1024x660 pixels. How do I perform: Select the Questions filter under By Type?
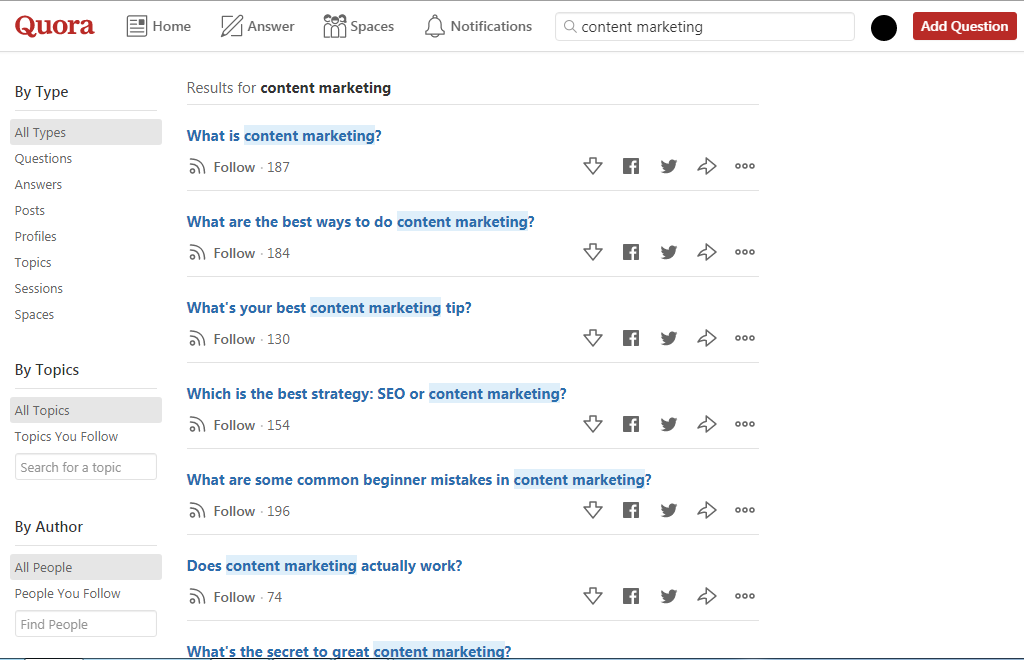43,158
